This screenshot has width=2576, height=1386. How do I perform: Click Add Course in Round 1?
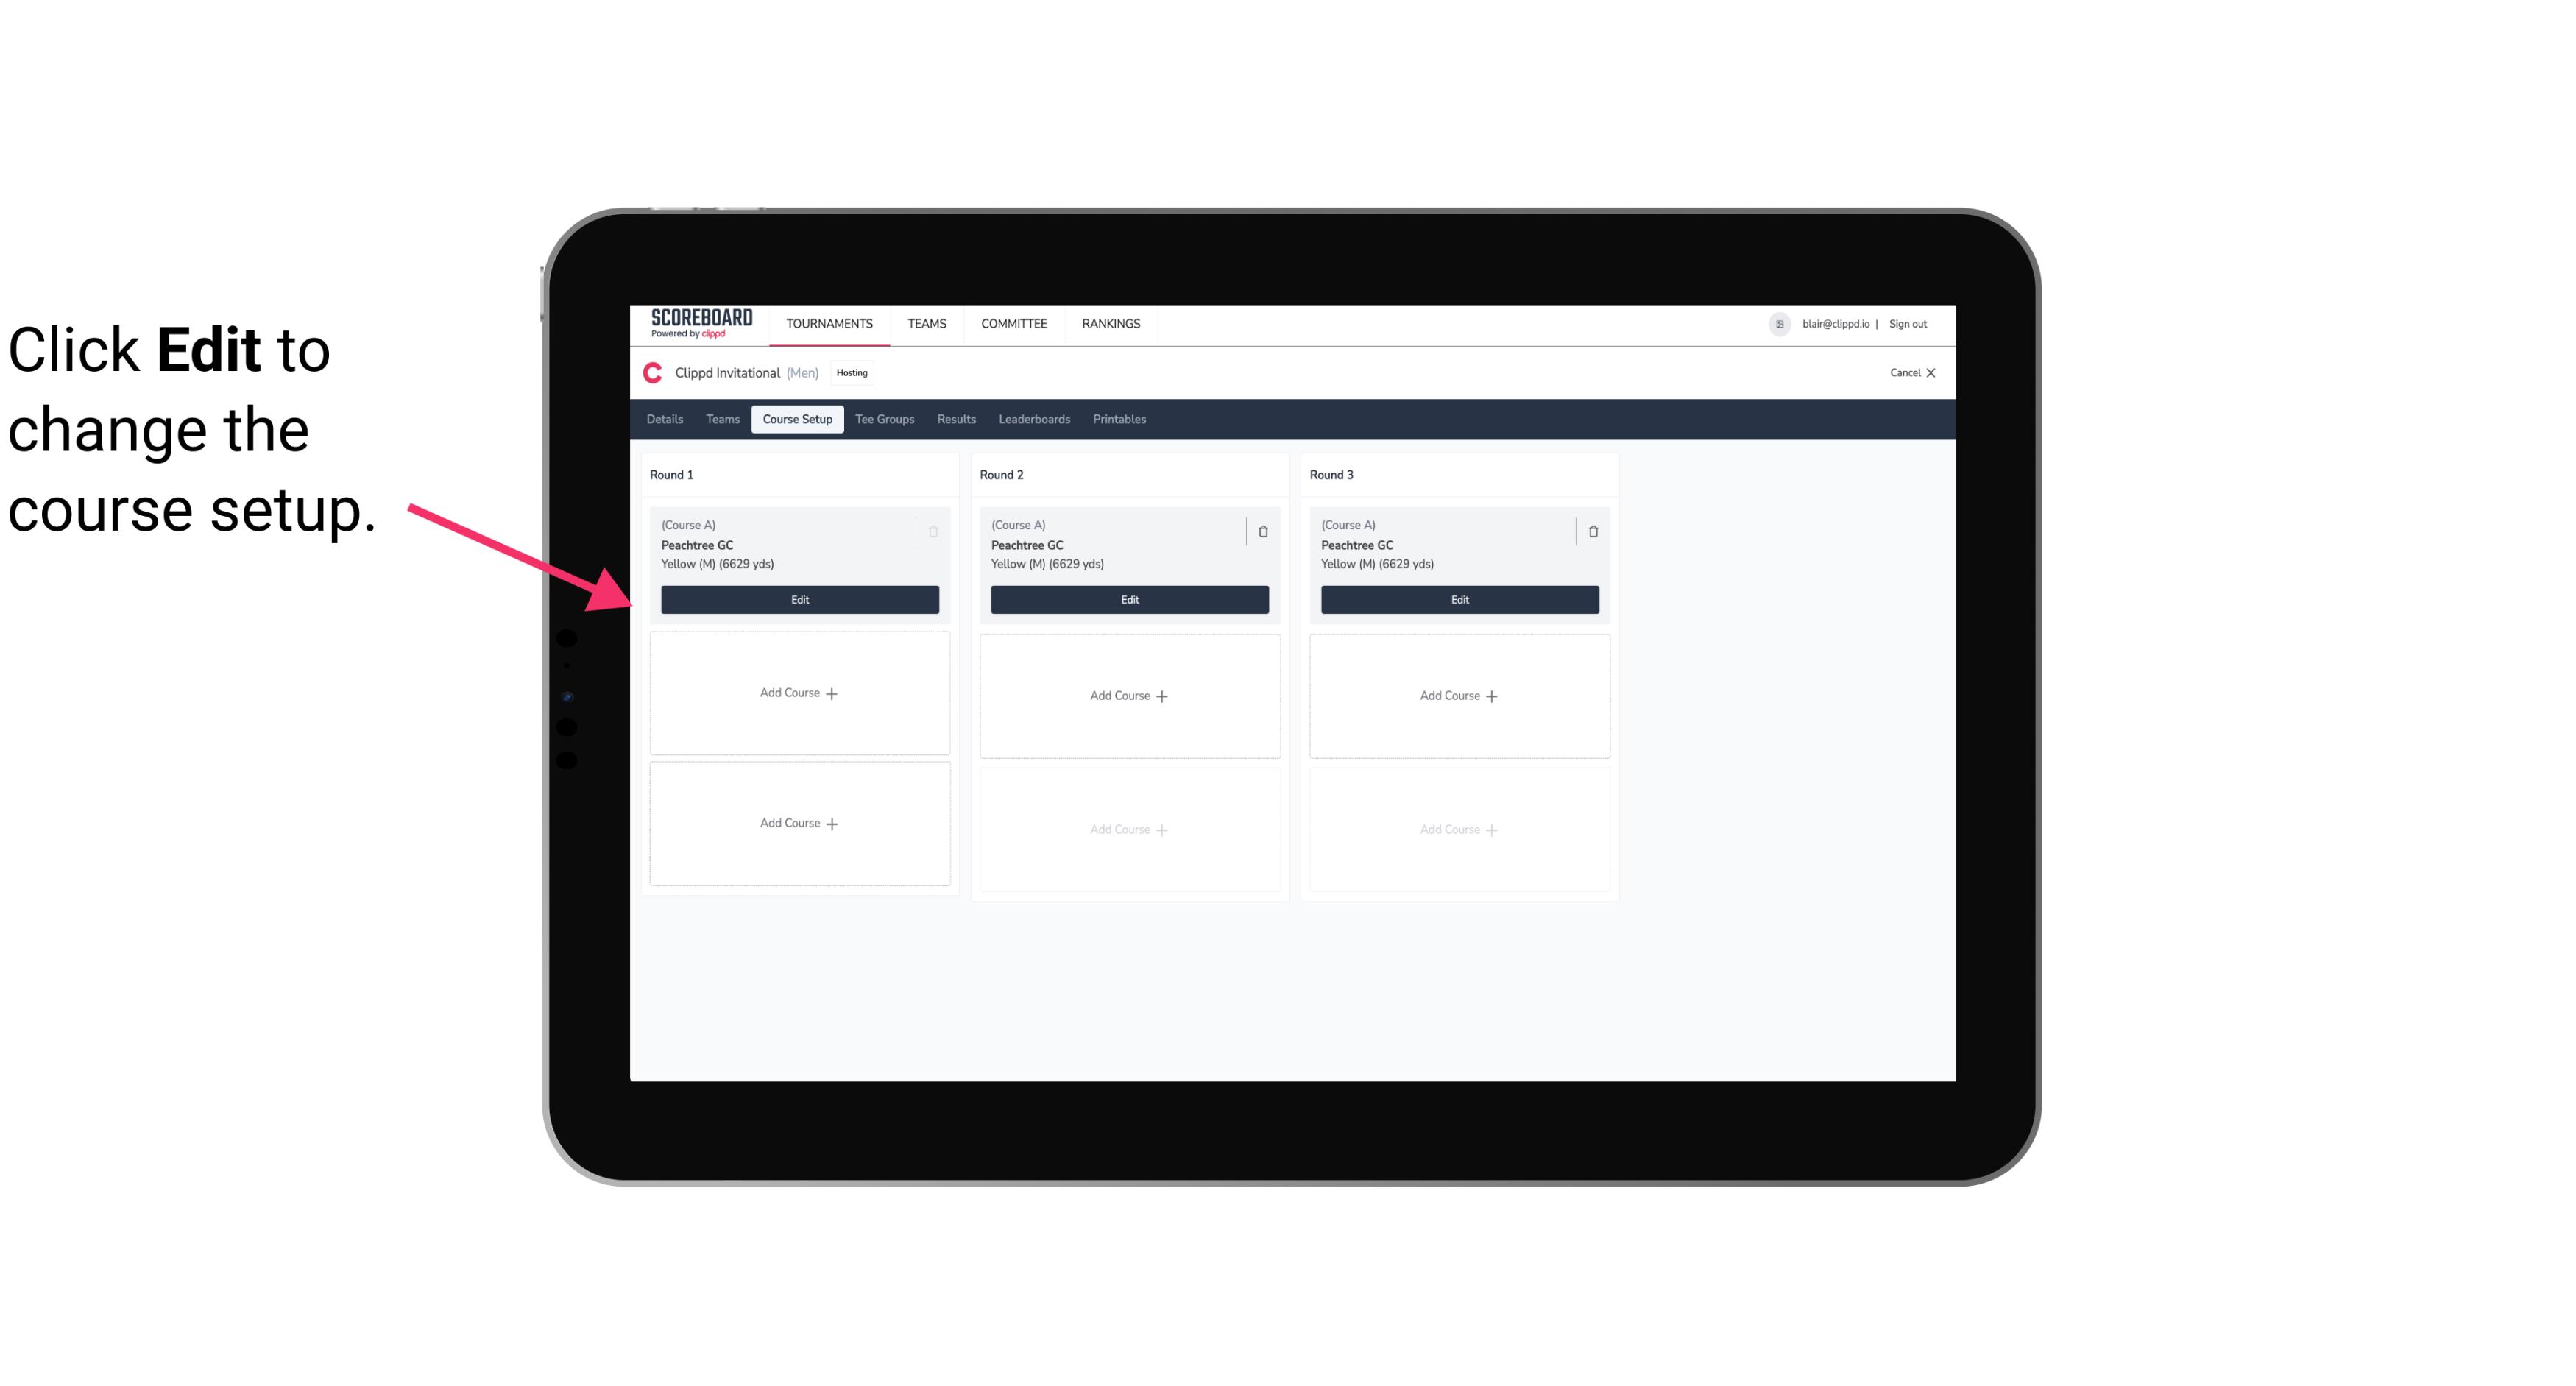coord(799,693)
